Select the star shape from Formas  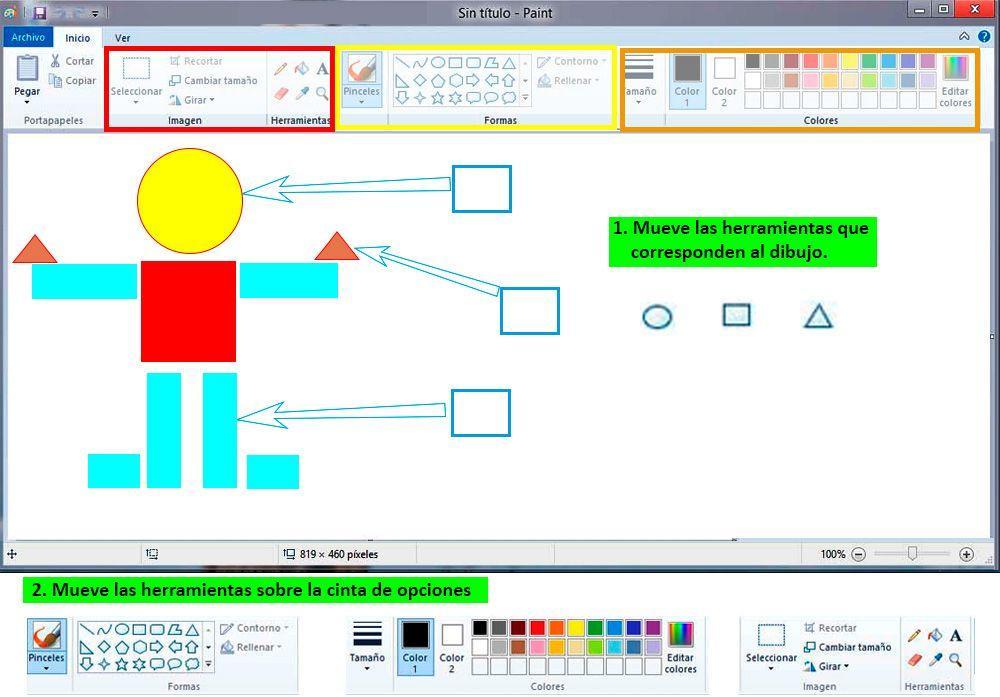439,96
